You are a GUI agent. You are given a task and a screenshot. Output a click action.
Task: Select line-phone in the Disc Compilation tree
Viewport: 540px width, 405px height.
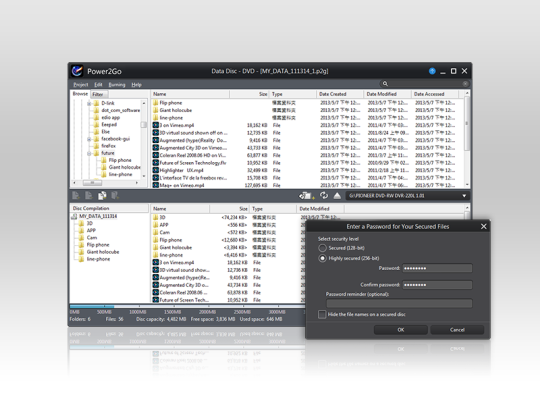point(98,259)
